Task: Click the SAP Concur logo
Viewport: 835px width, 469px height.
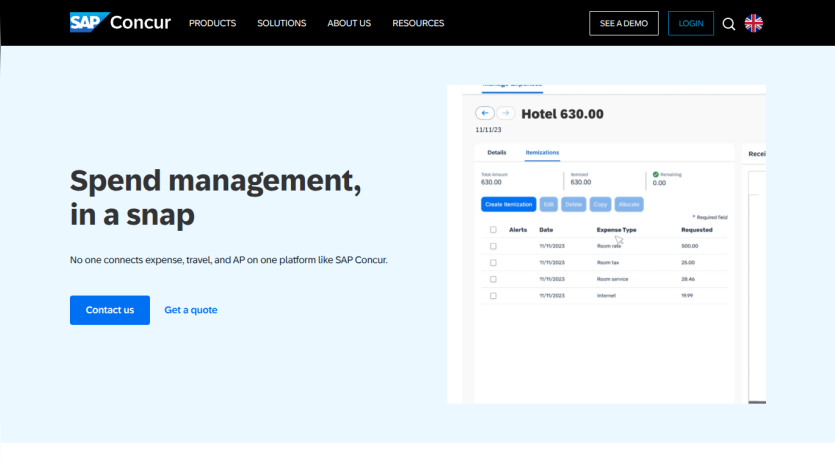Action: (120, 22)
